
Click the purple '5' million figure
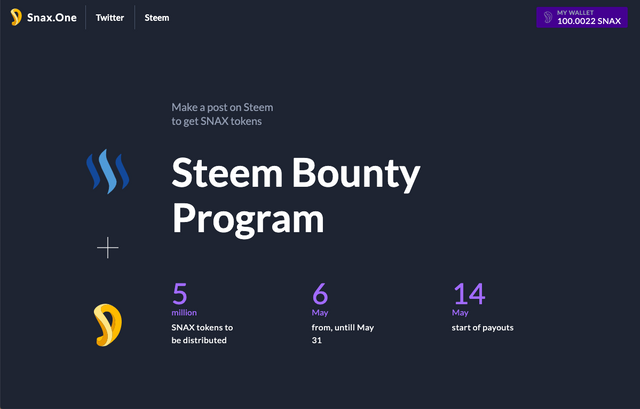pos(180,293)
